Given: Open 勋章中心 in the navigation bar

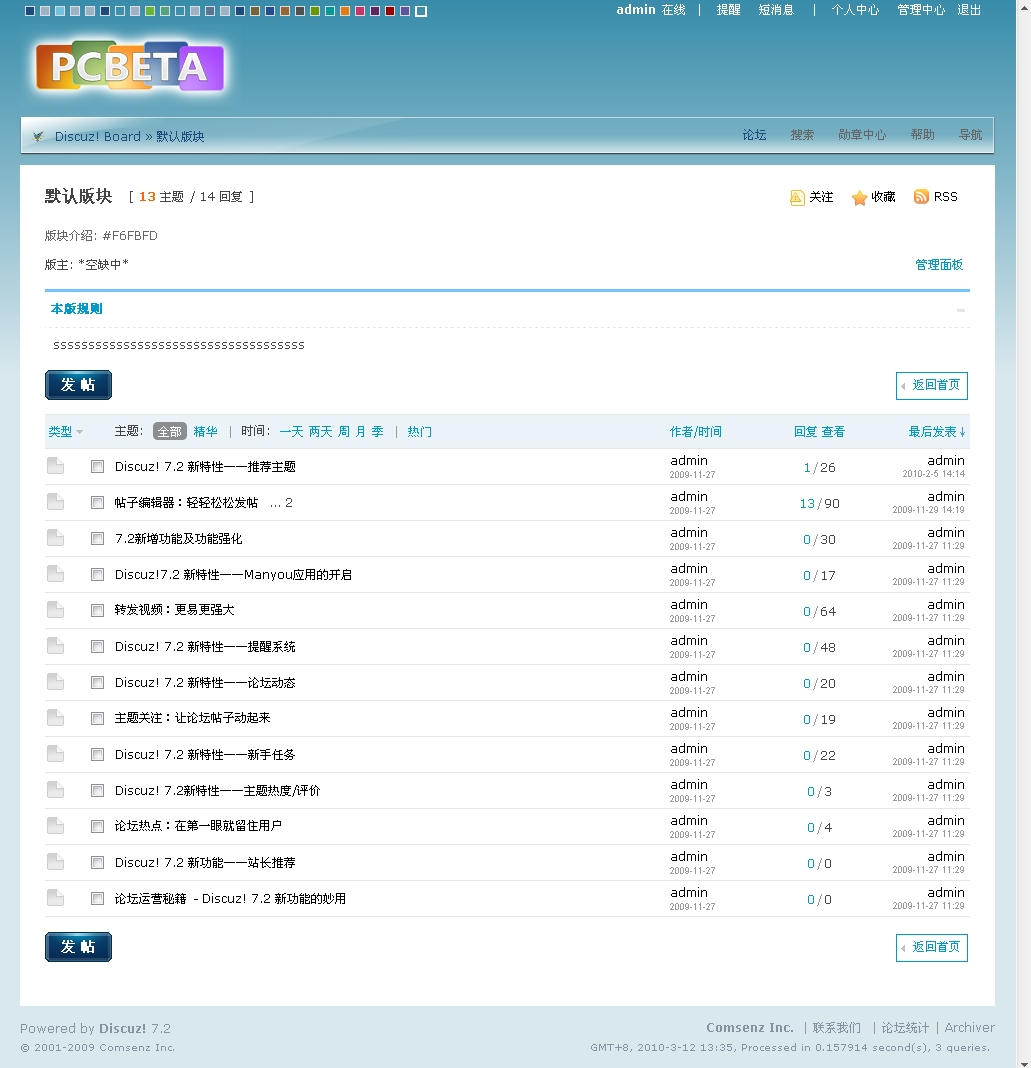Looking at the screenshot, I should point(862,135).
